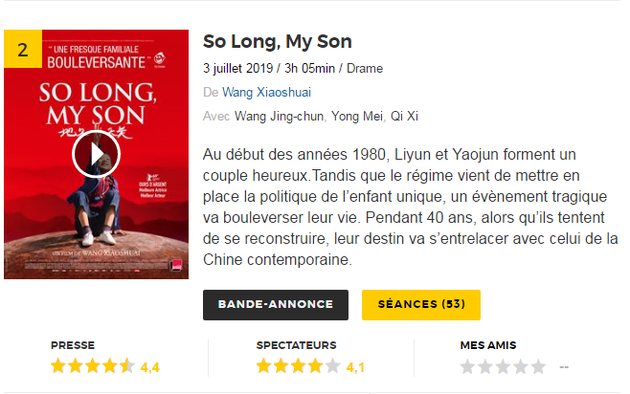The width and height of the screenshot is (630, 394).
Task: Play the trailer from the poster play icon
Action: pos(96,154)
